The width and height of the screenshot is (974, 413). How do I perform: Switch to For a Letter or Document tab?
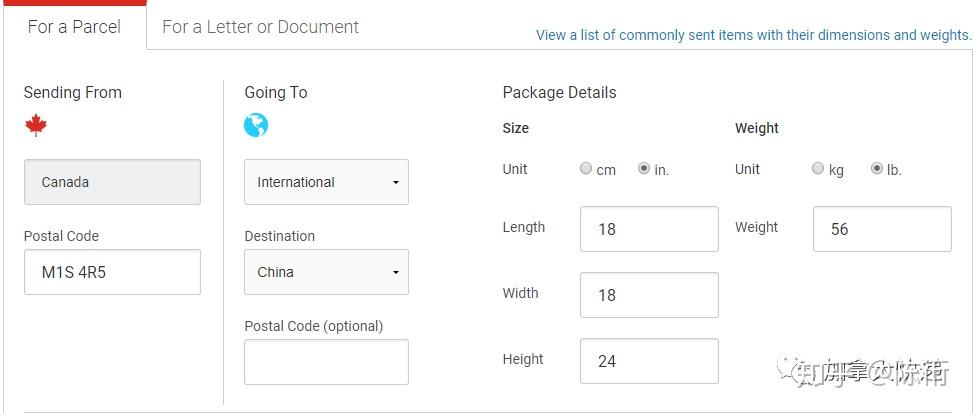pos(260,27)
